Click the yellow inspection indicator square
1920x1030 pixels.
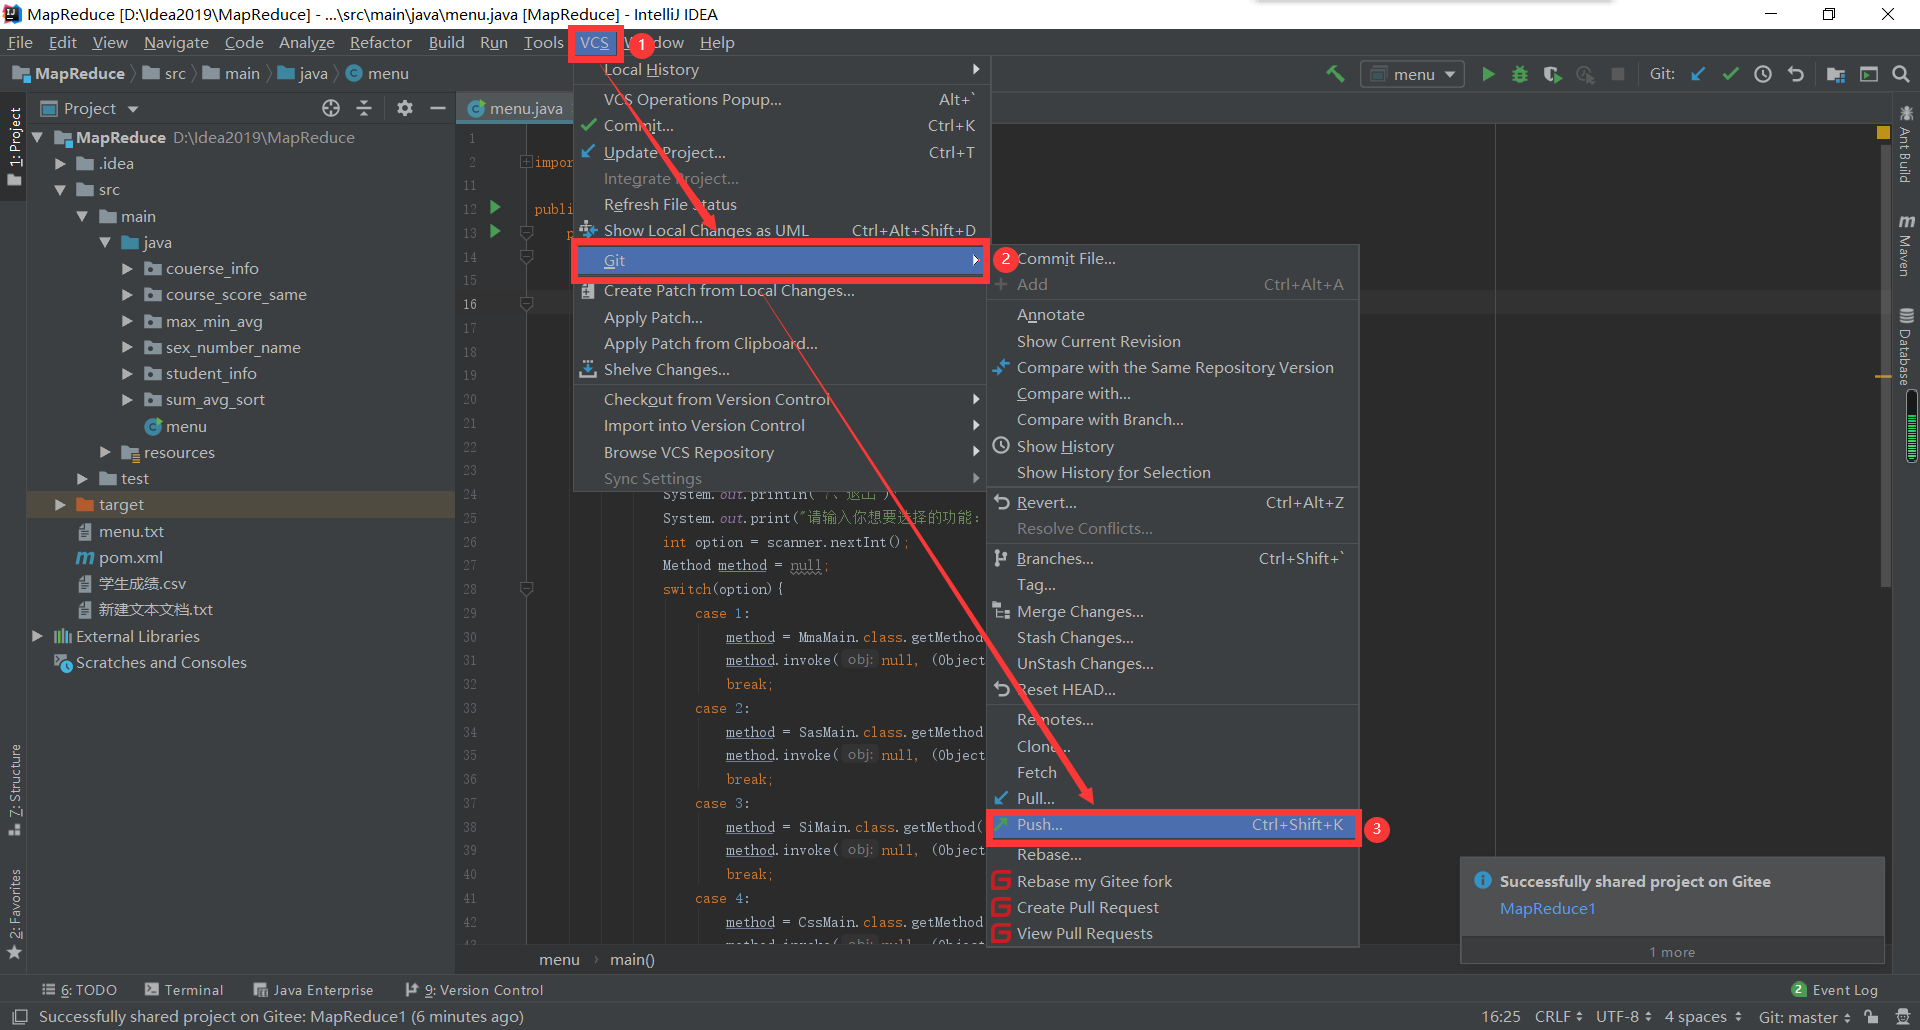(x=1883, y=132)
